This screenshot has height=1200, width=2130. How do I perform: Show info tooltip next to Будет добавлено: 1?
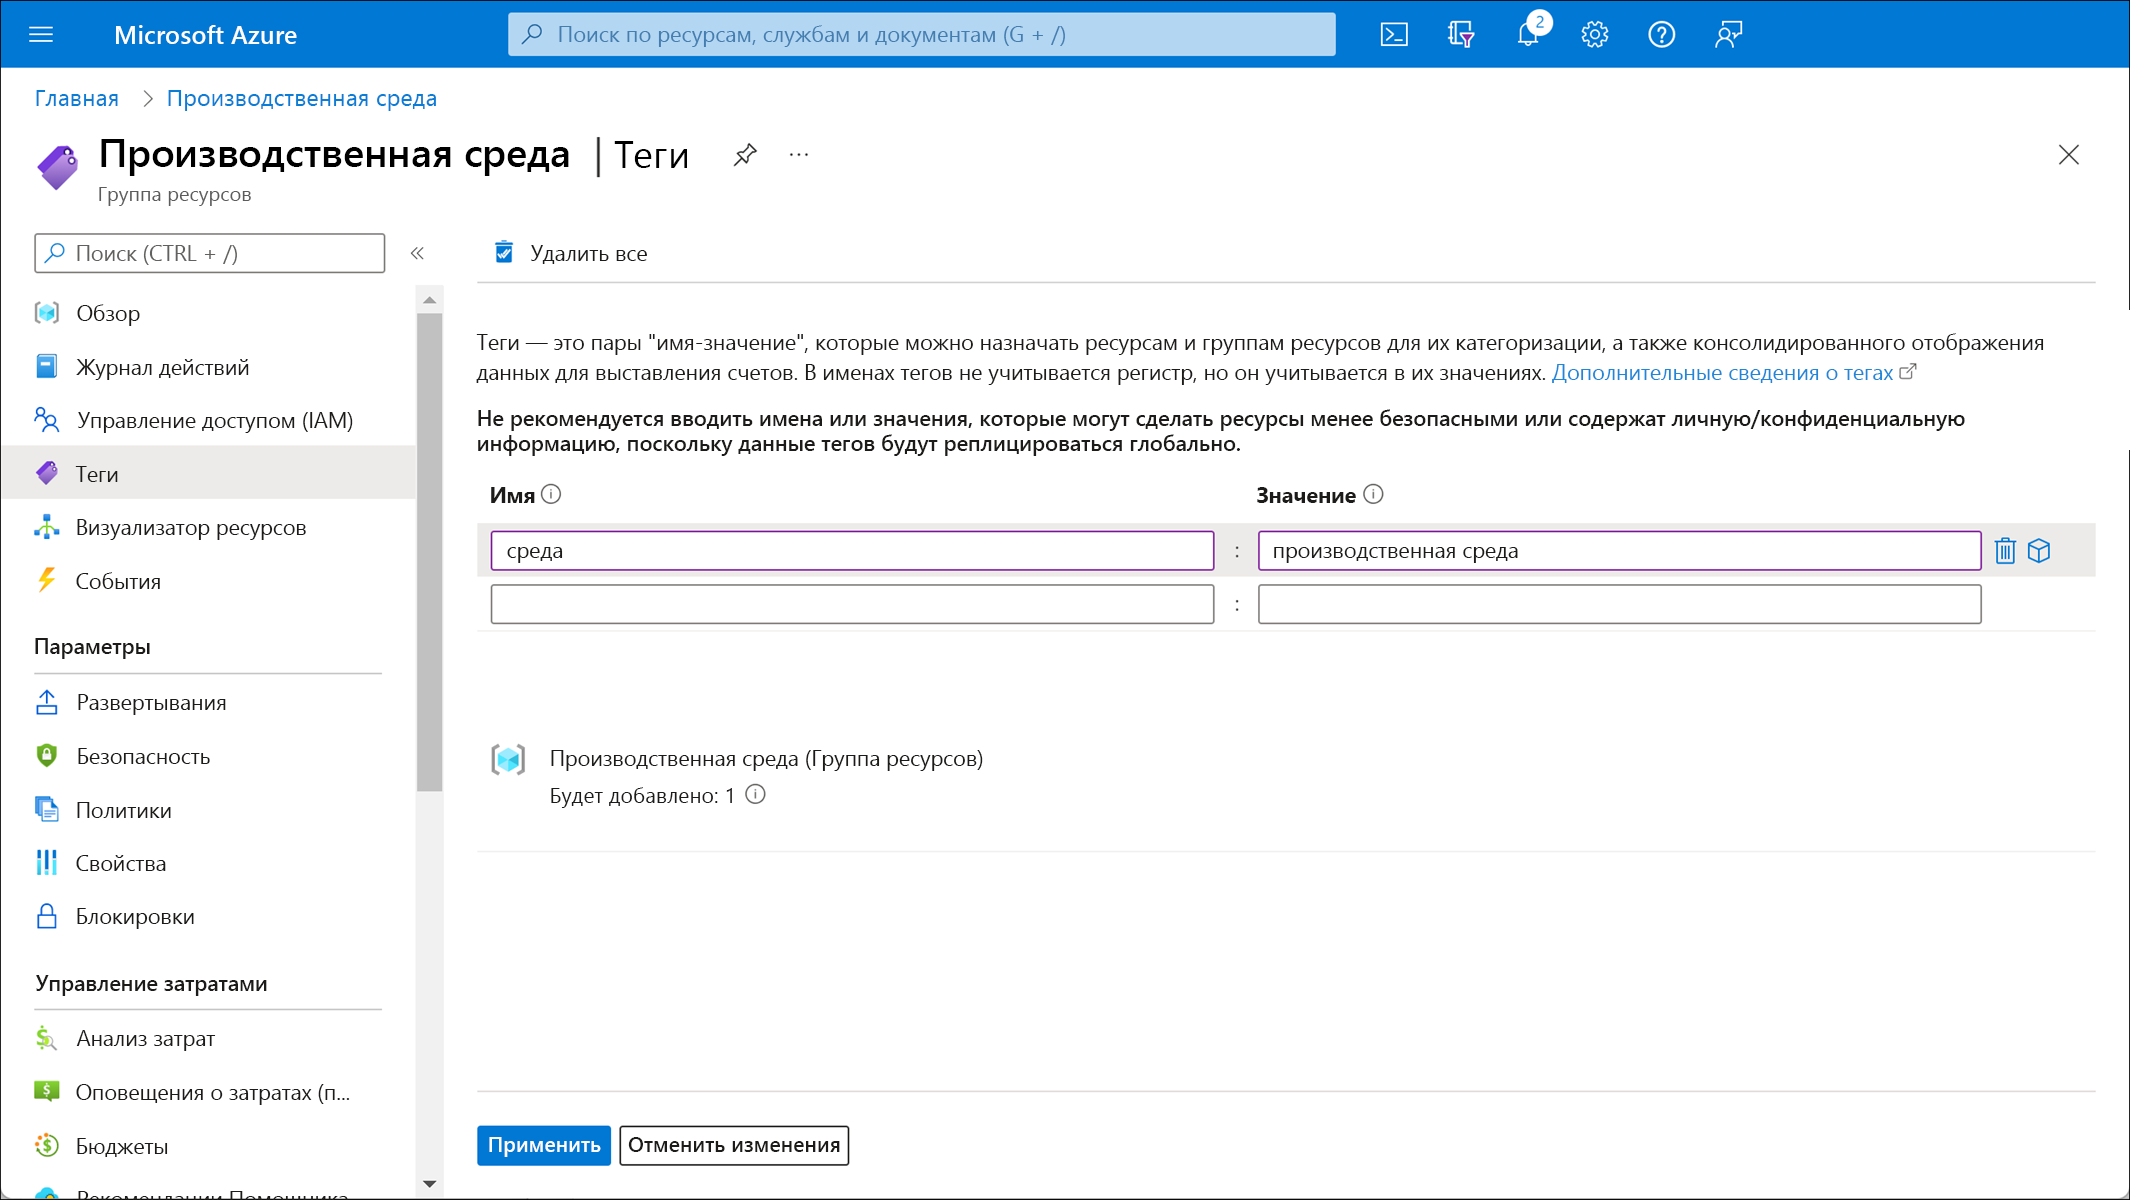(x=756, y=795)
